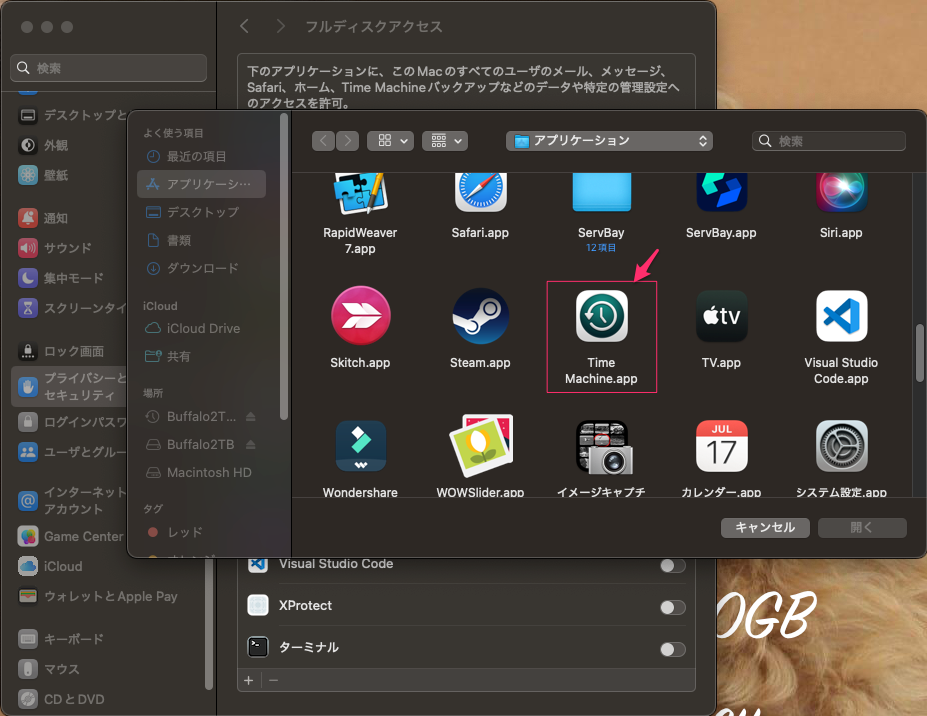Viewport: 927px width, 716px height.
Task: Select the Steam.app icon
Action: pyautogui.click(x=480, y=316)
